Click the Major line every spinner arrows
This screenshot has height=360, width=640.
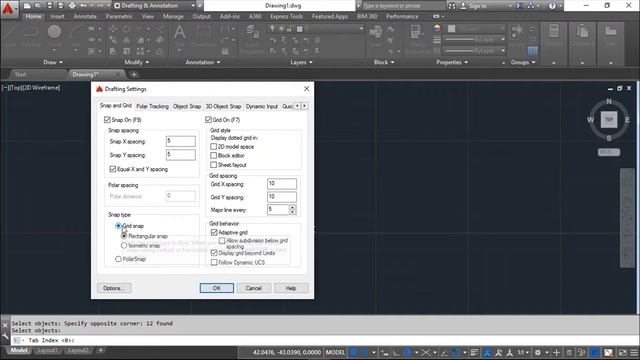(x=292, y=210)
